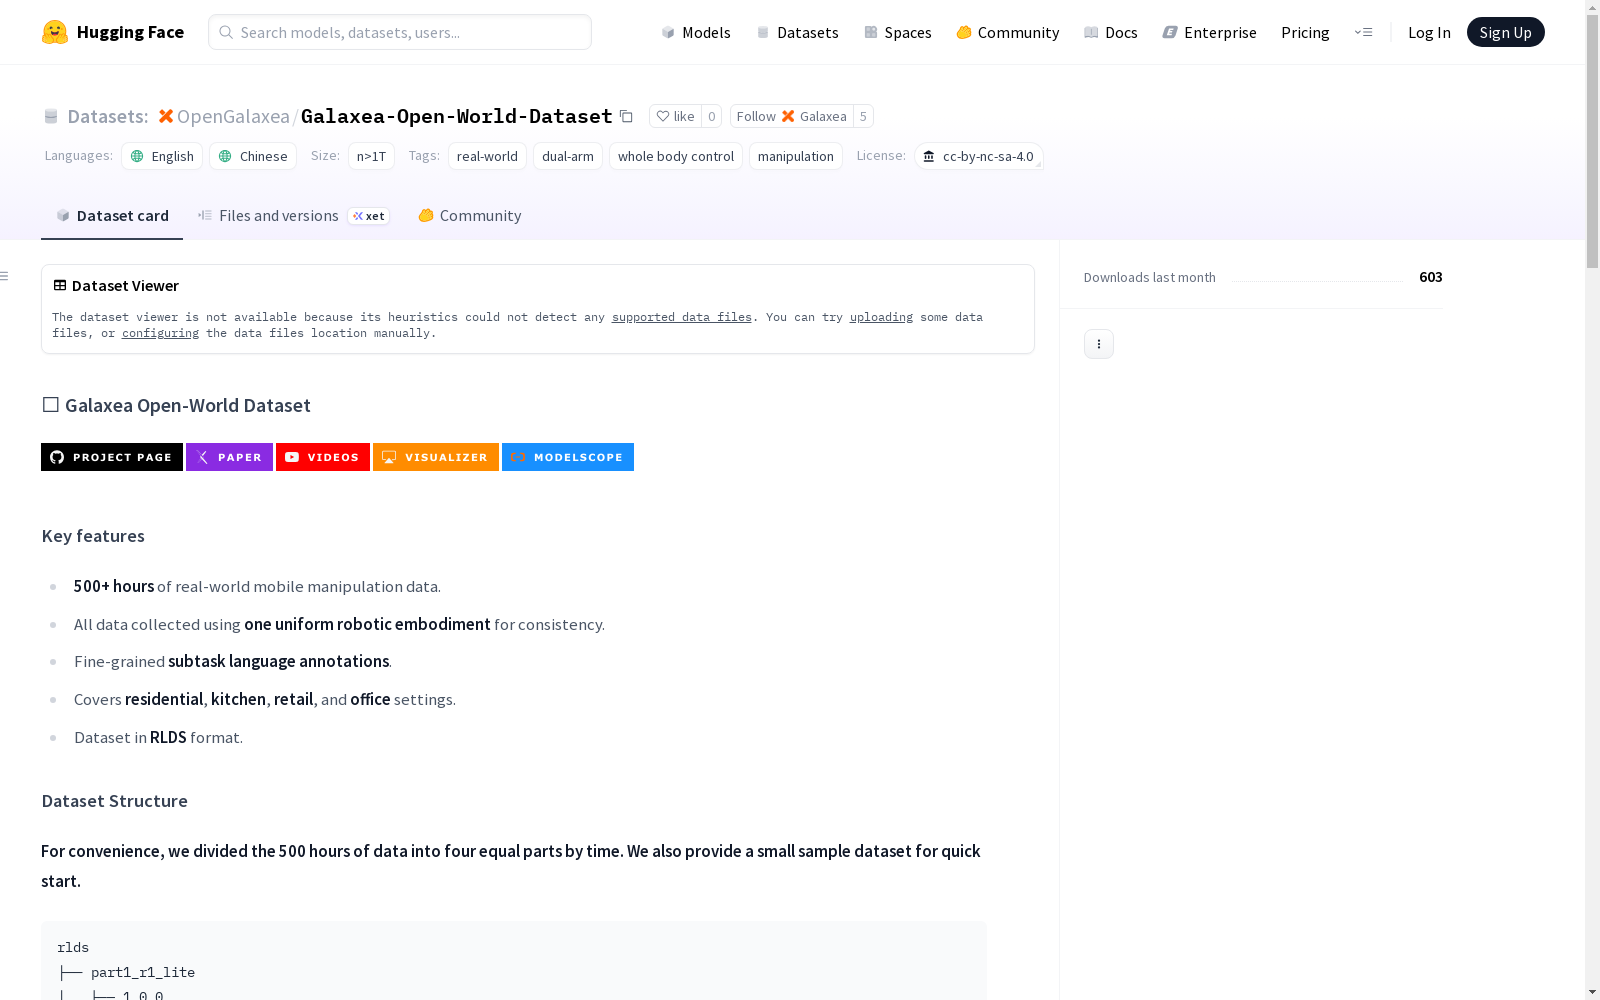Focus the search models and datasets field
This screenshot has height=1000, width=1600.
(400, 32)
